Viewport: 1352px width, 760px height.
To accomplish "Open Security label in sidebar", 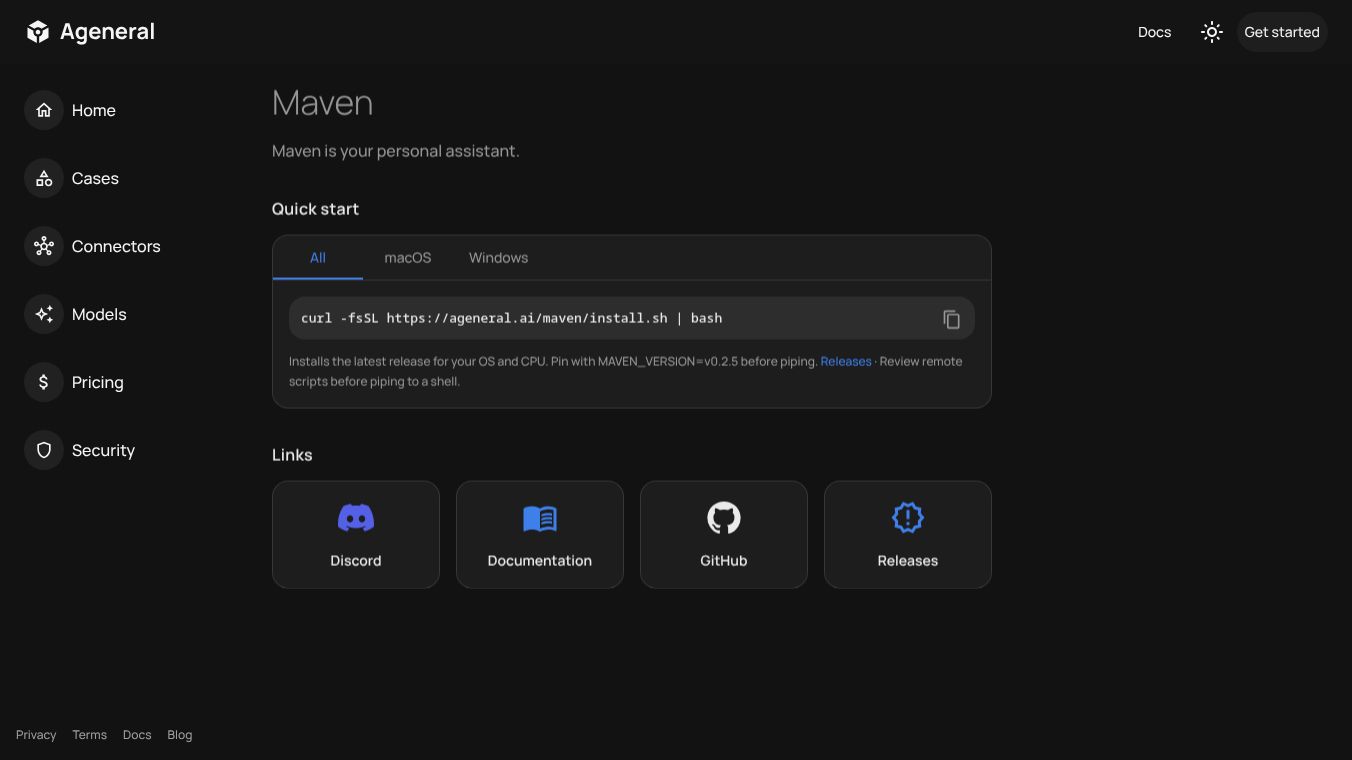I will coord(103,450).
